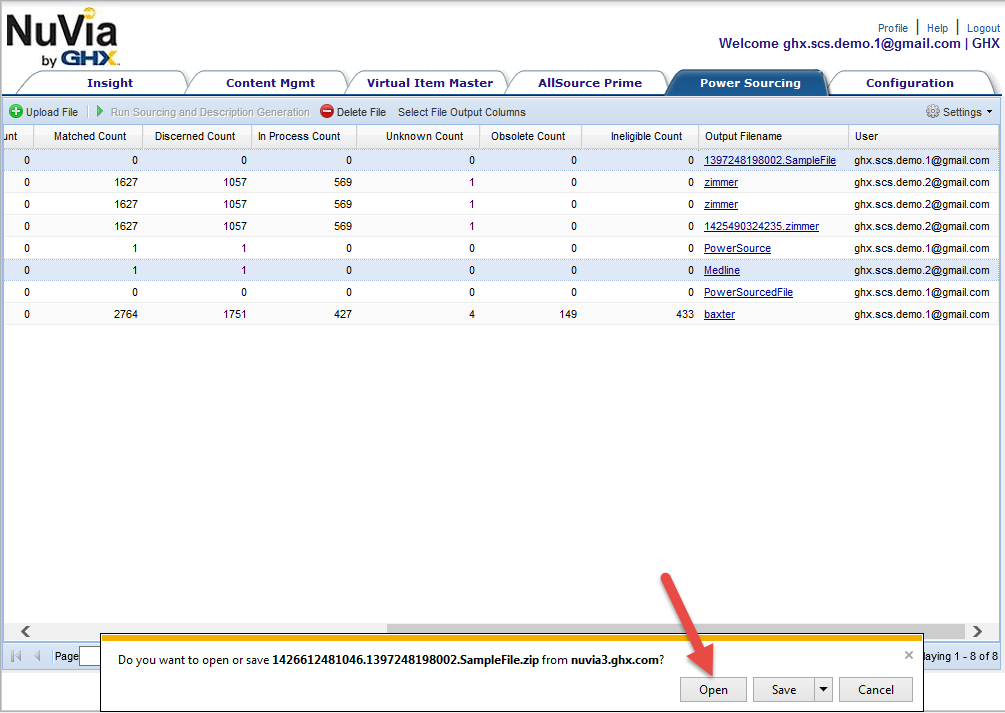Open the Virtual Item Master tab
1005x713 pixels.
(x=429, y=83)
